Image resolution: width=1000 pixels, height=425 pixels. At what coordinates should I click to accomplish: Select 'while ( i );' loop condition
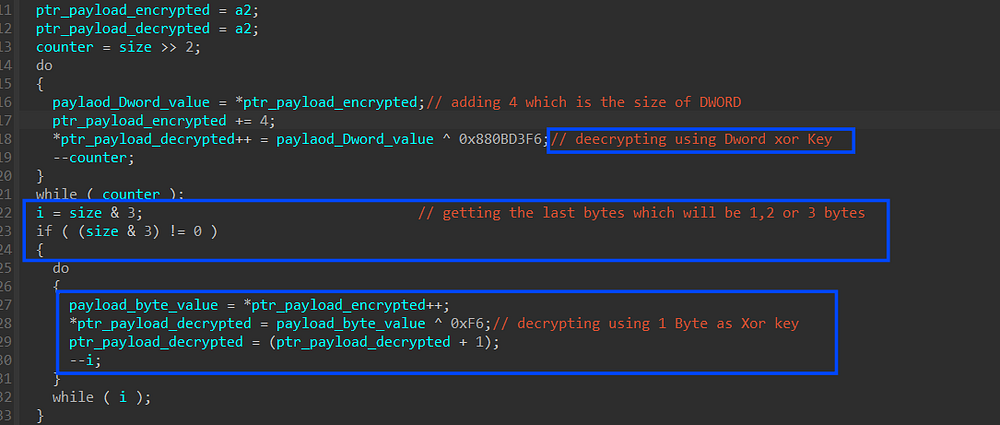[x=102, y=397]
